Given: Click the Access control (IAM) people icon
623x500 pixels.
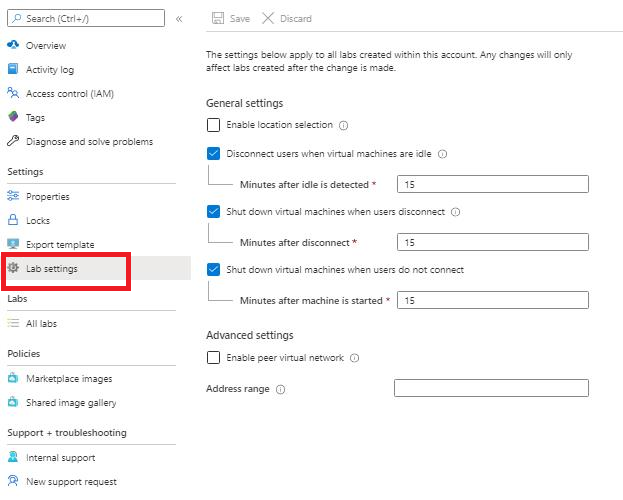Looking at the screenshot, I should click(13, 93).
